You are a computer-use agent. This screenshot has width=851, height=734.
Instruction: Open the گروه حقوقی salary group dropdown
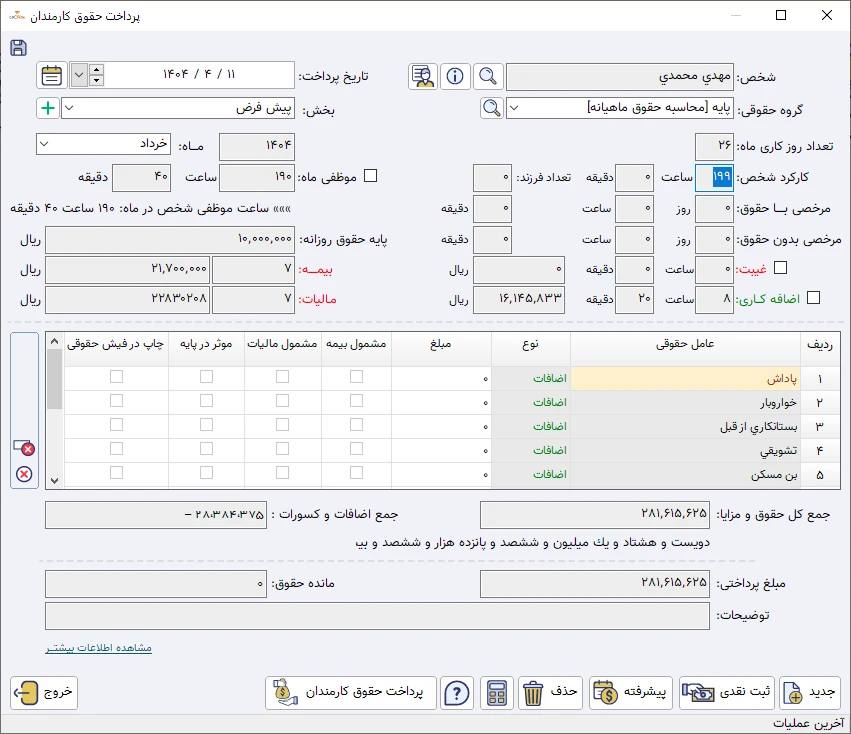pos(516,108)
